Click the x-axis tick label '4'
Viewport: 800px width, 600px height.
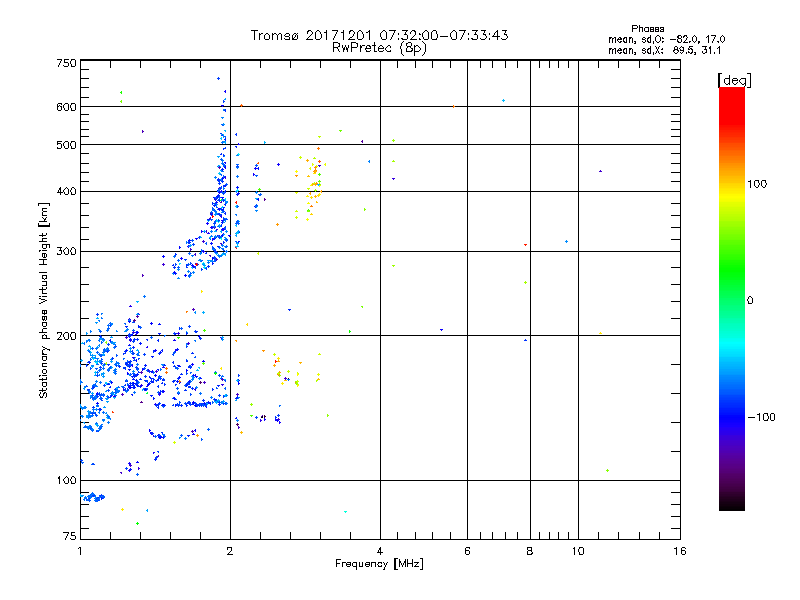click(380, 551)
